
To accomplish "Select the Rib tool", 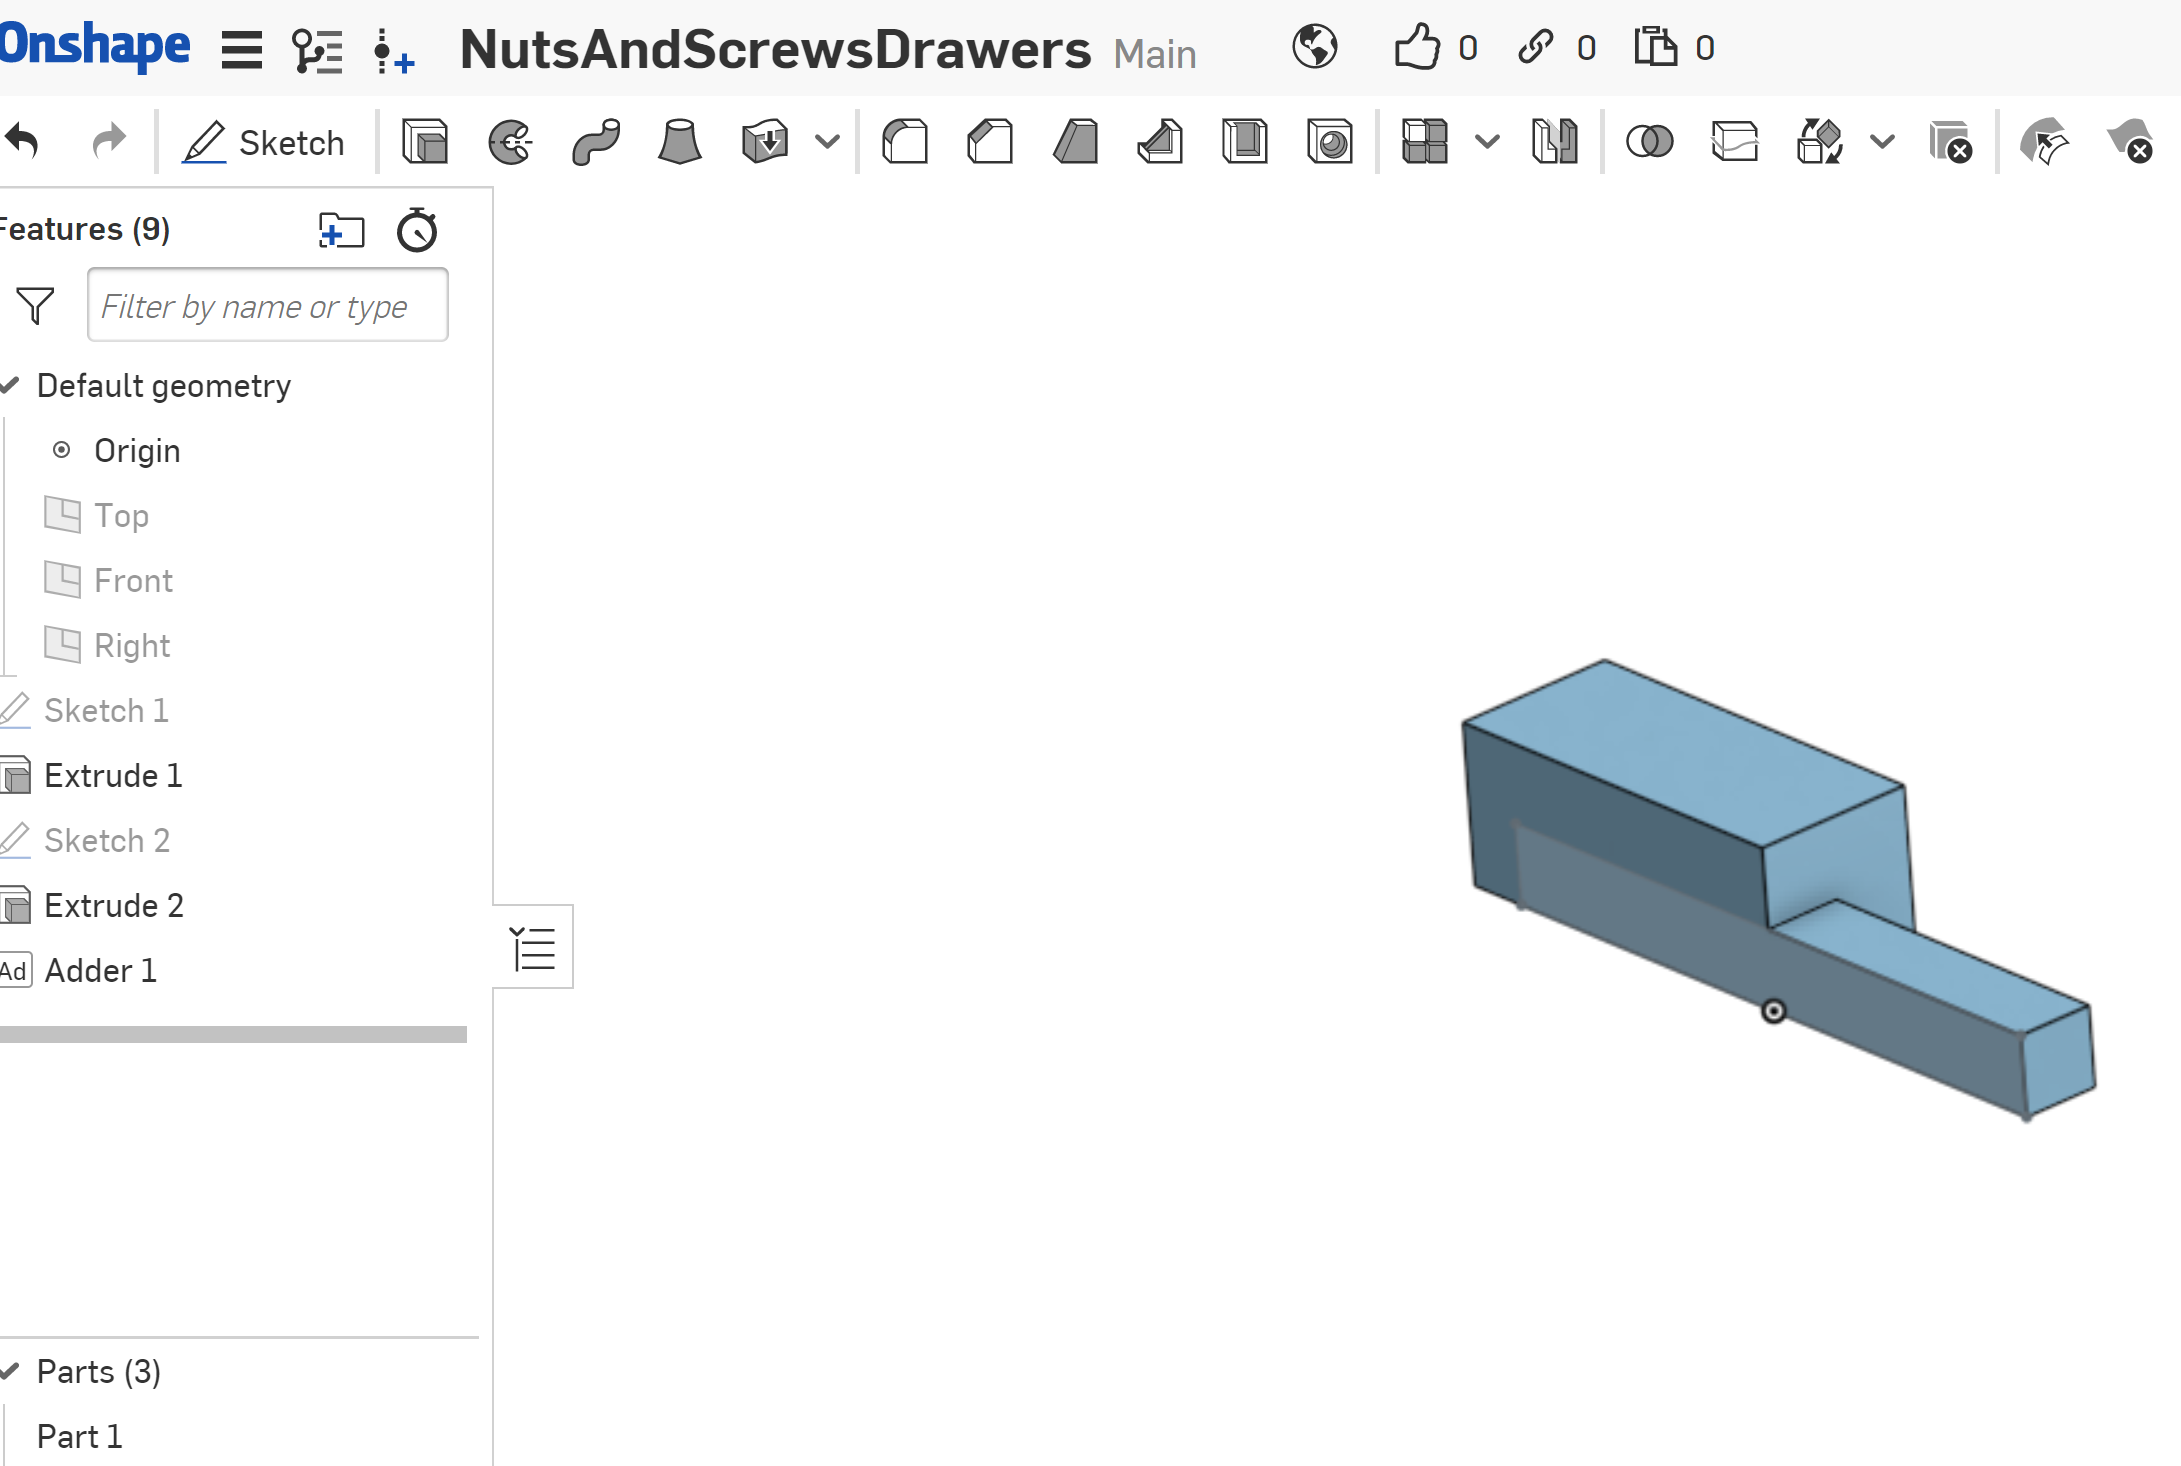I will click(x=1160, y=141).
